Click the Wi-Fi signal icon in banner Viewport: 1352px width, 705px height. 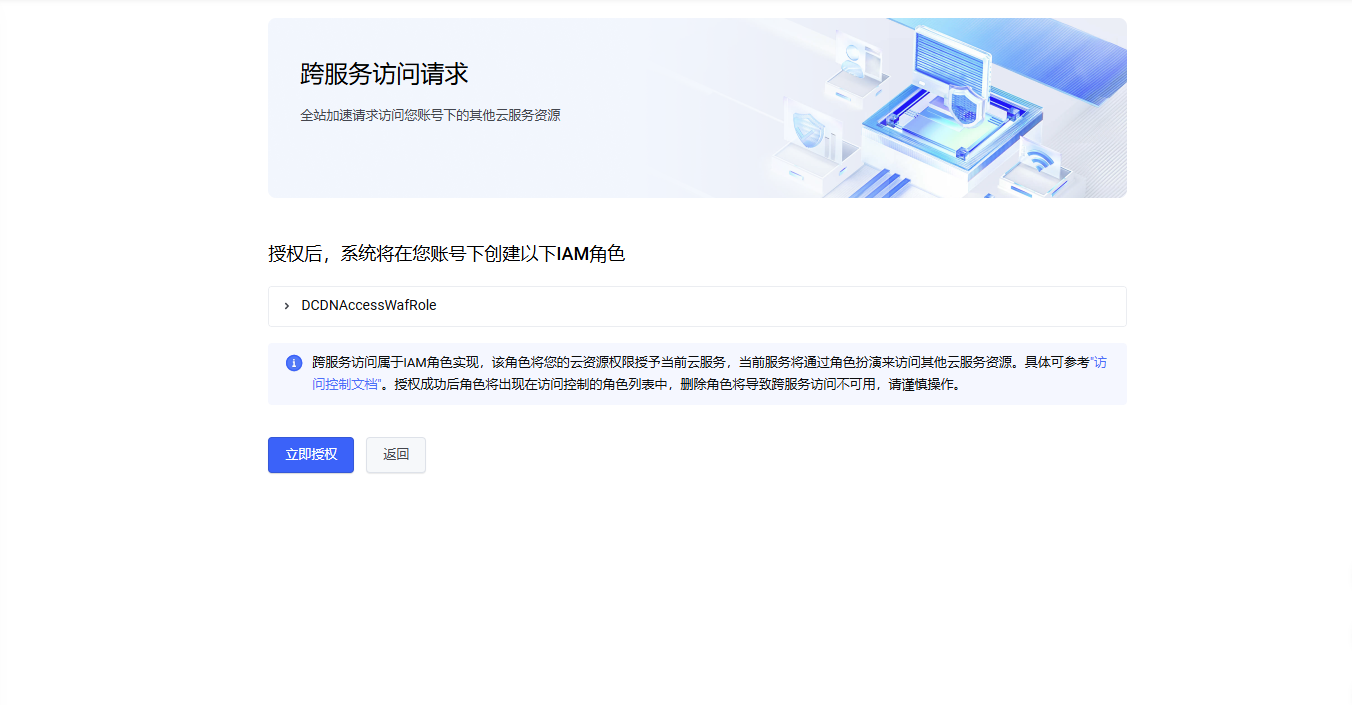coord(1041,160)
